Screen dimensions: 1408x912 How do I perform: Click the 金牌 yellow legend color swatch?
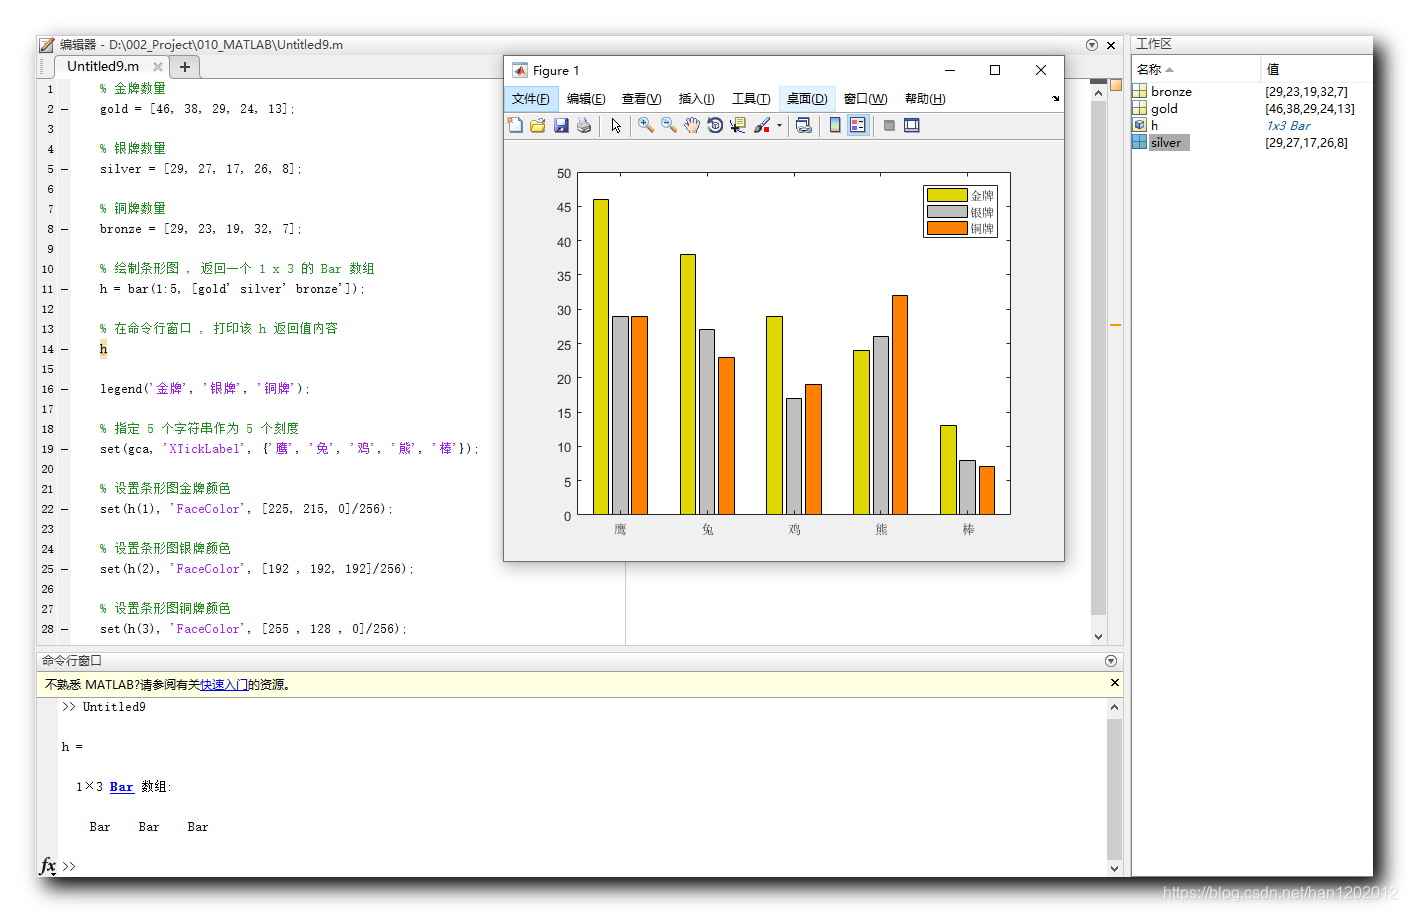[x=947, y=195]
